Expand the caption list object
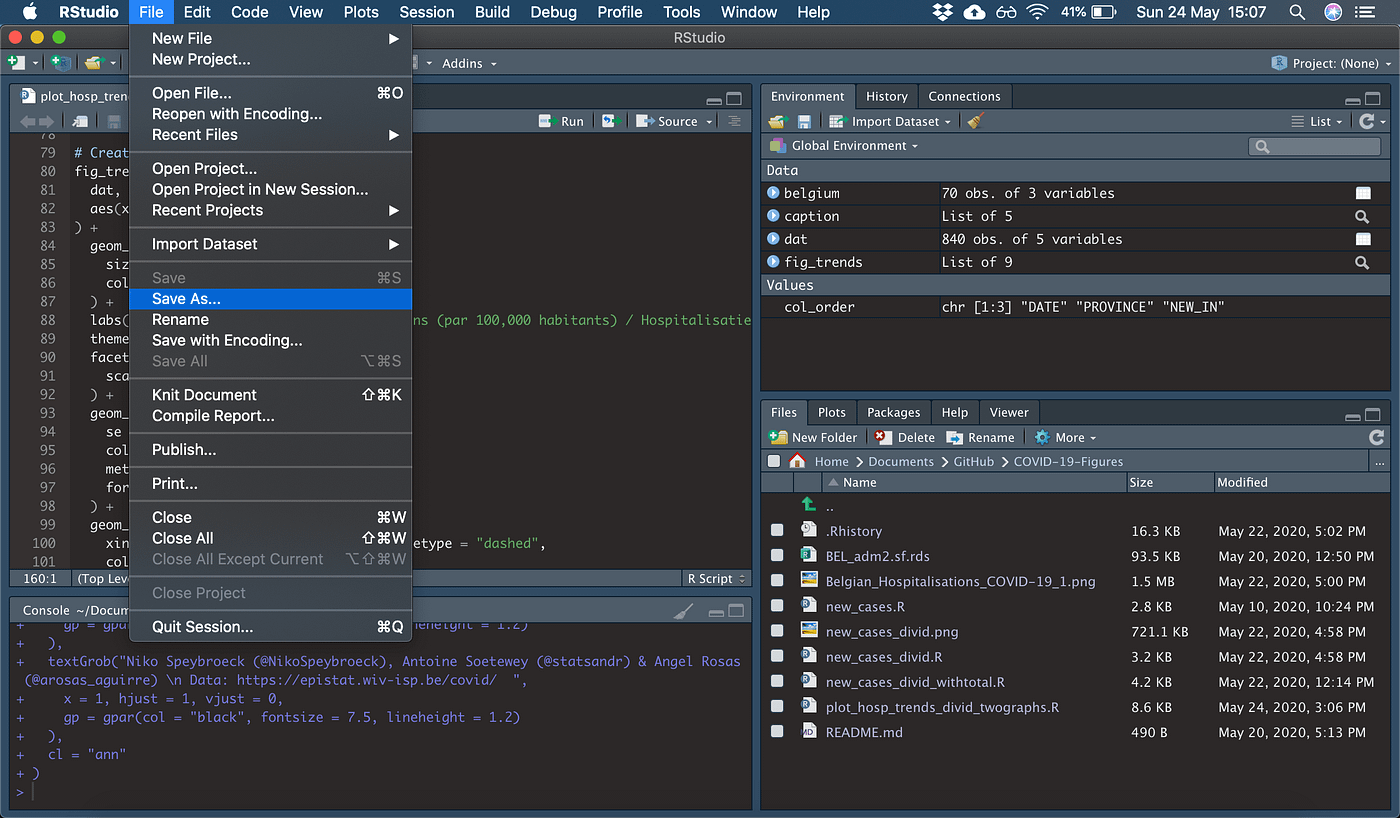 (773, 216)
